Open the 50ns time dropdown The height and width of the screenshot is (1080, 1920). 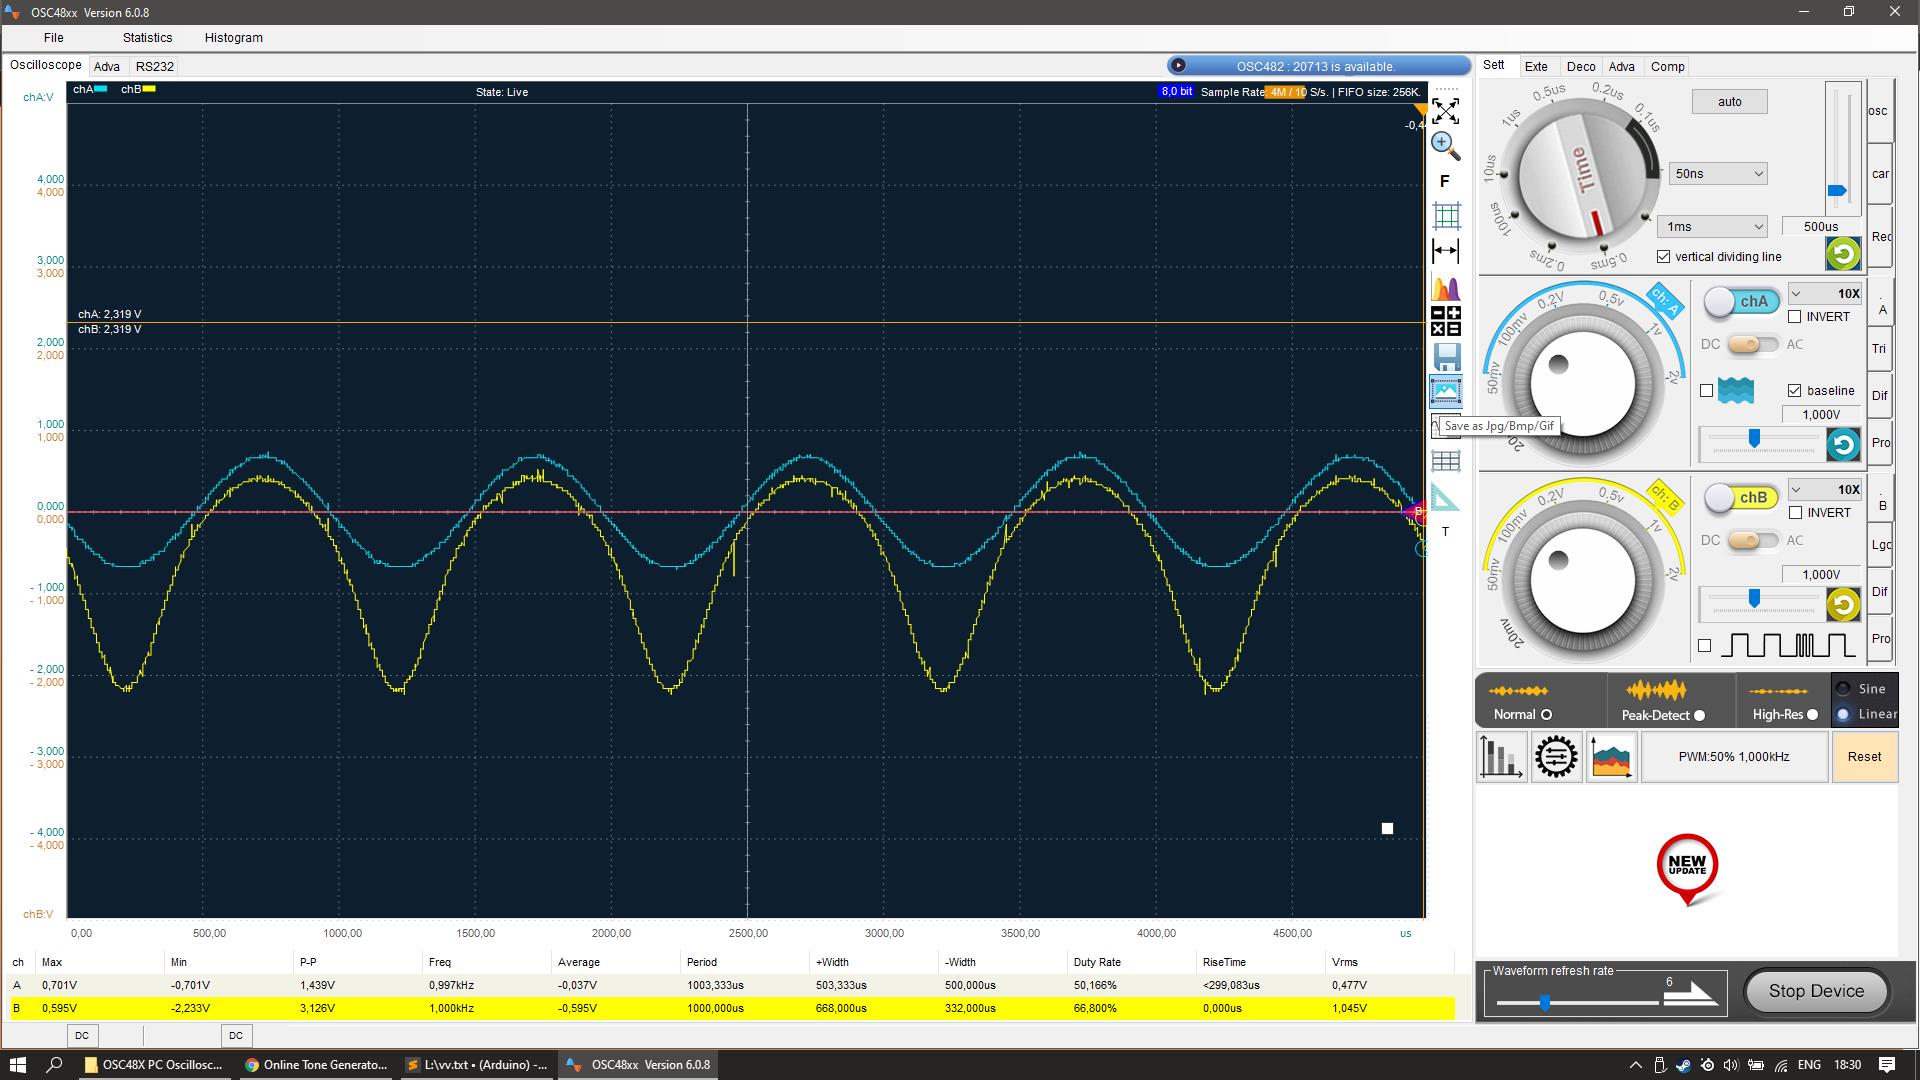[1718, 174]
